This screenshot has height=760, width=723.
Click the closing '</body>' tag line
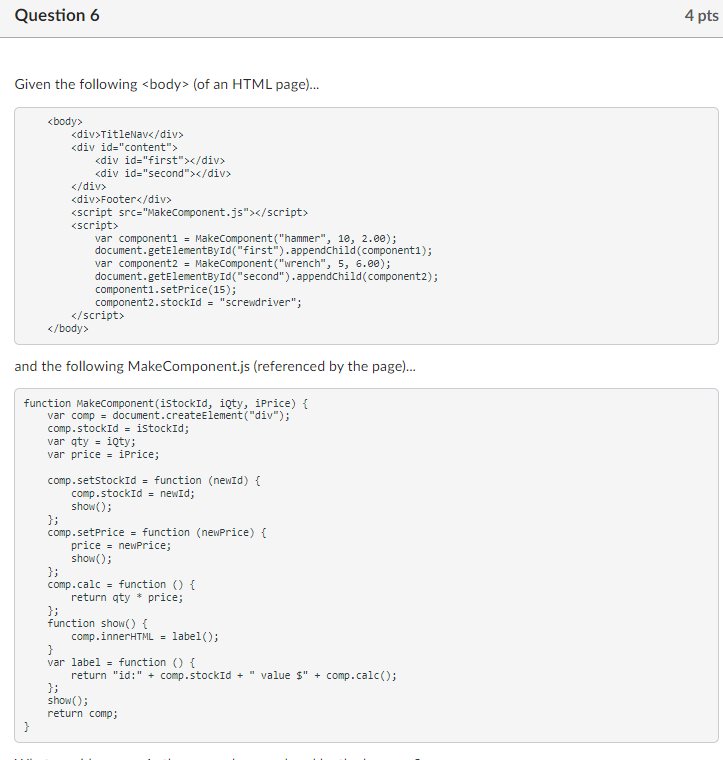68,329
